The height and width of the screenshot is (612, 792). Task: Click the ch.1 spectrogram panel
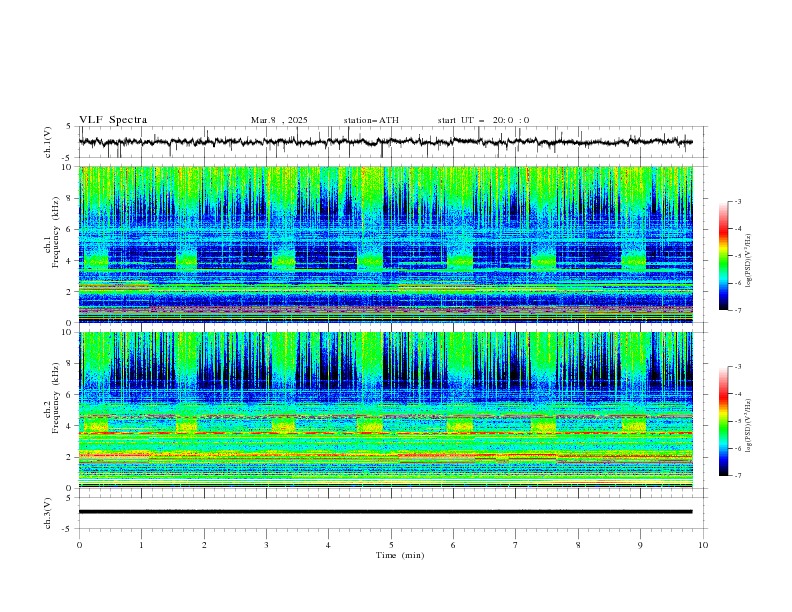385,244
